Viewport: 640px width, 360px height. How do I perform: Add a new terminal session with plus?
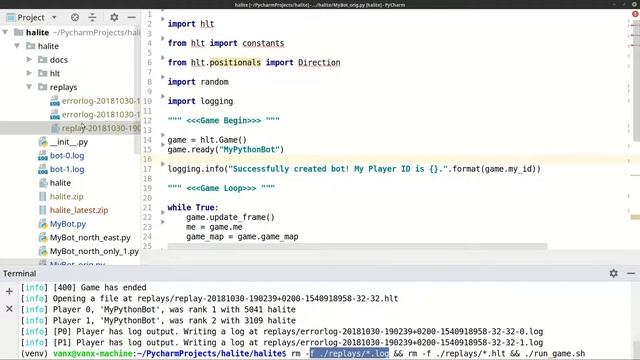[x=9, y=291]
